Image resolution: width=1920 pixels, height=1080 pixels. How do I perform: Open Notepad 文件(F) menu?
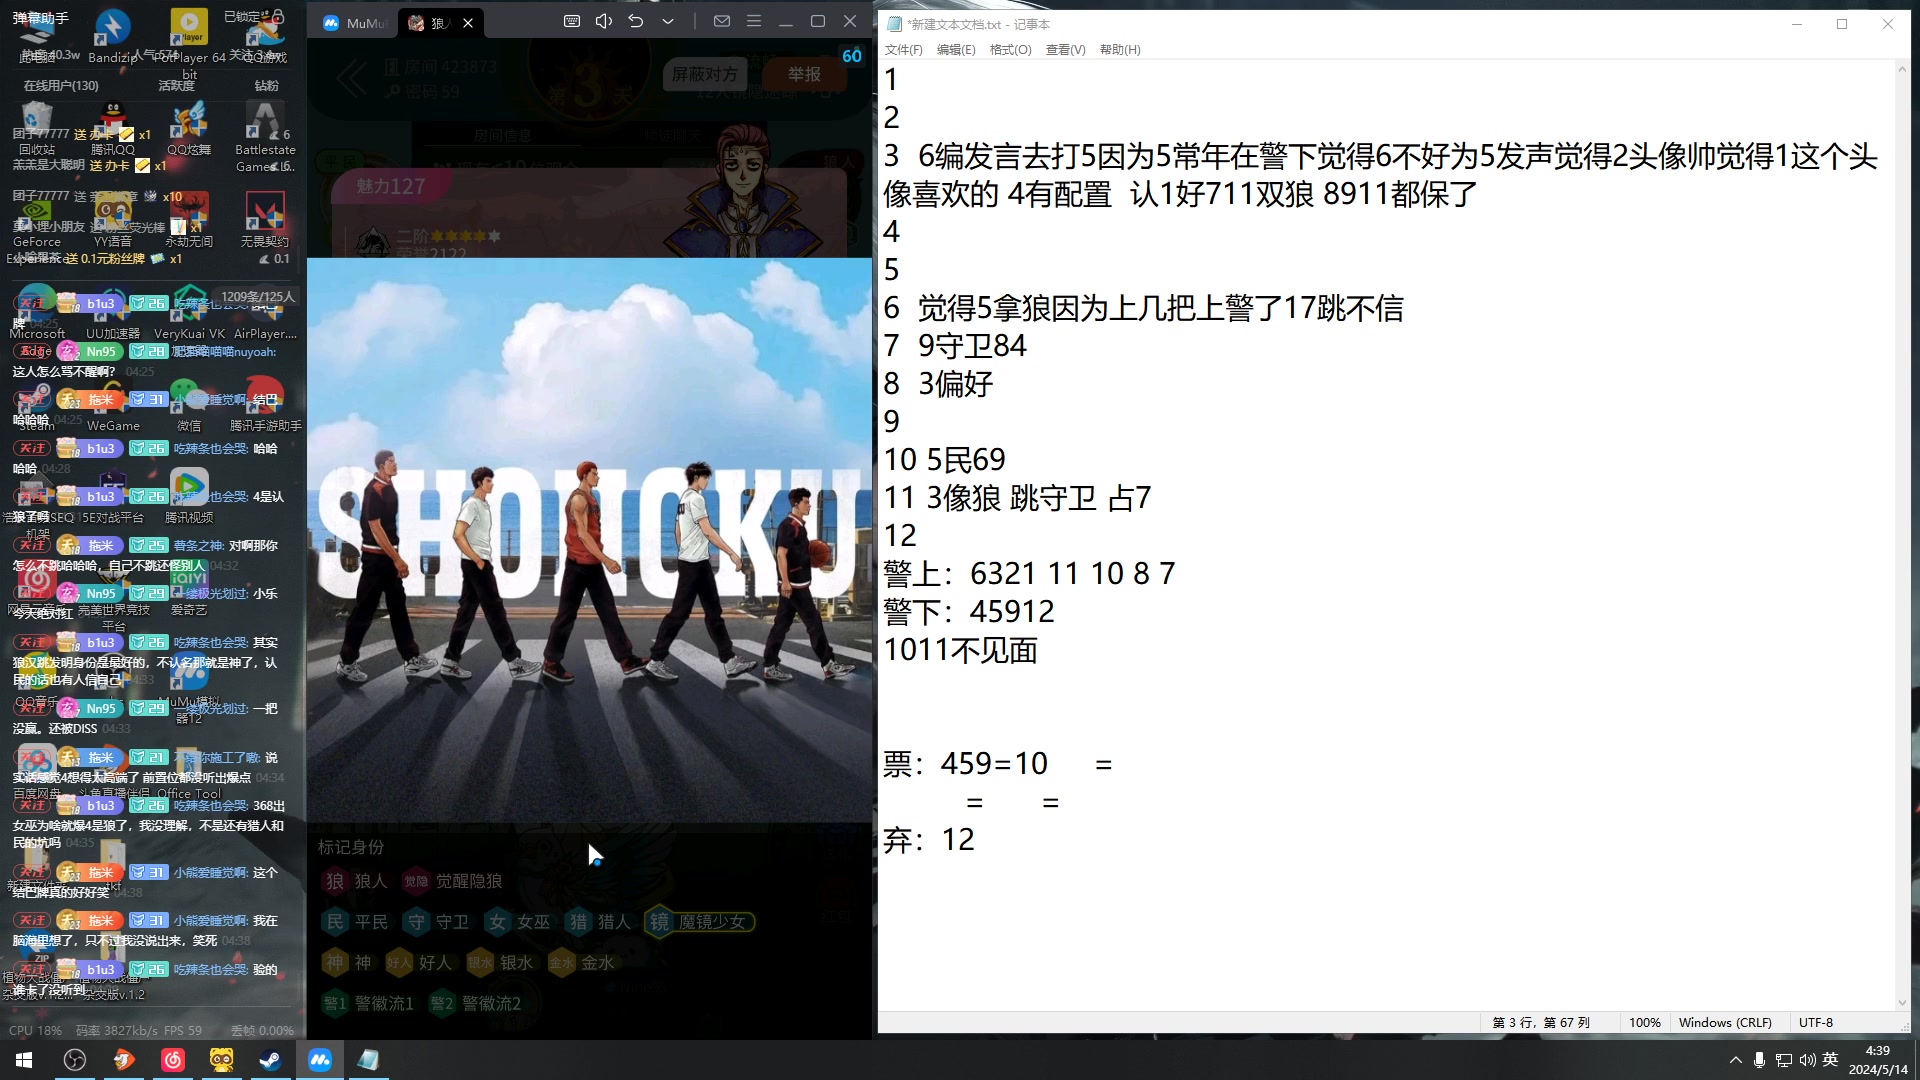click(x=904, y=50)
